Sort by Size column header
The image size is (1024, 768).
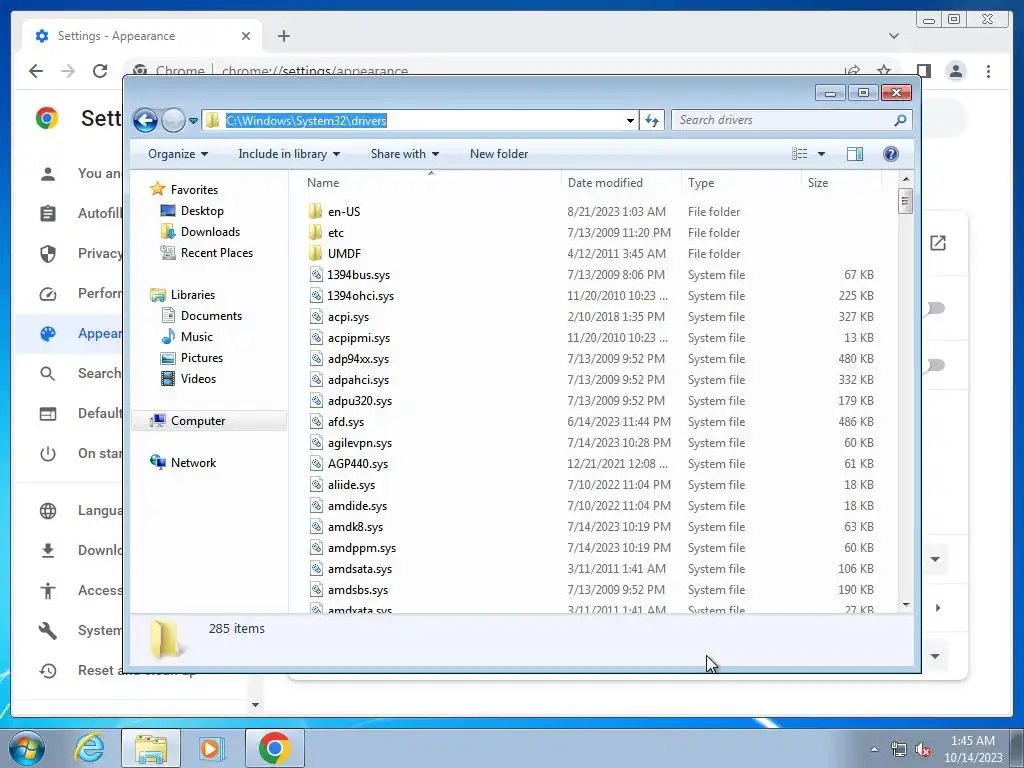818,183
